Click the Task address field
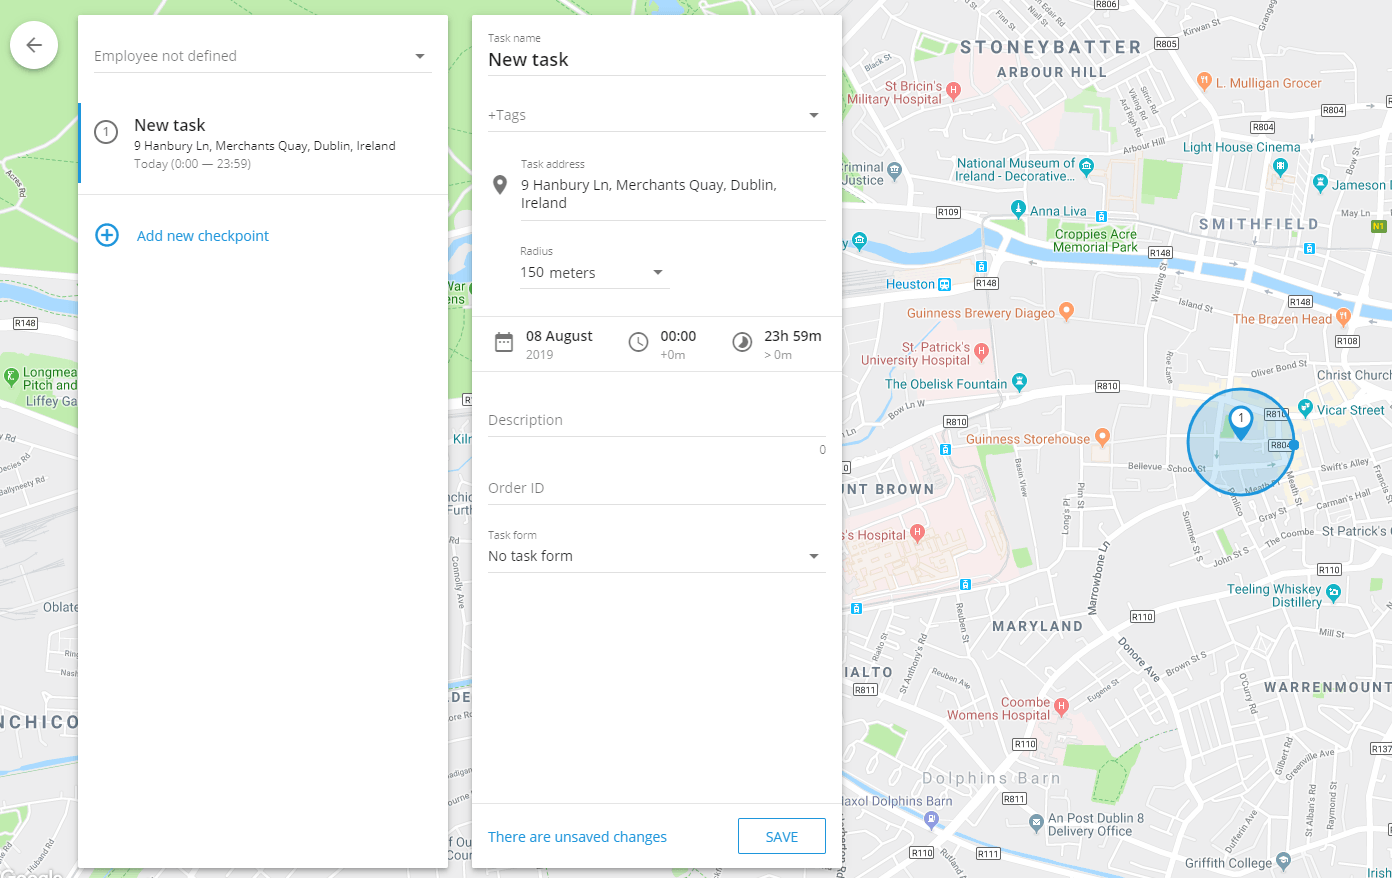Viewport: 1392px width, 878px height. (670, 194)
